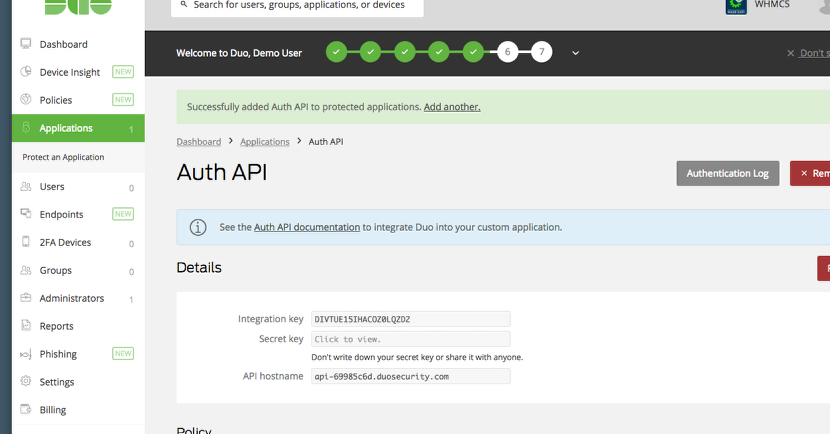Click the Applications breadcrumb link
This screenshot has width=830, height=434.
tap(265, 142)
